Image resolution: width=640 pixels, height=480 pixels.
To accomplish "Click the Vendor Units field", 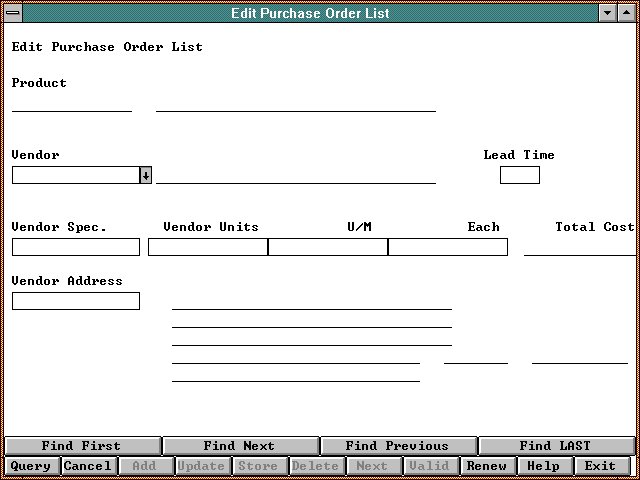I will coord(207,247).
